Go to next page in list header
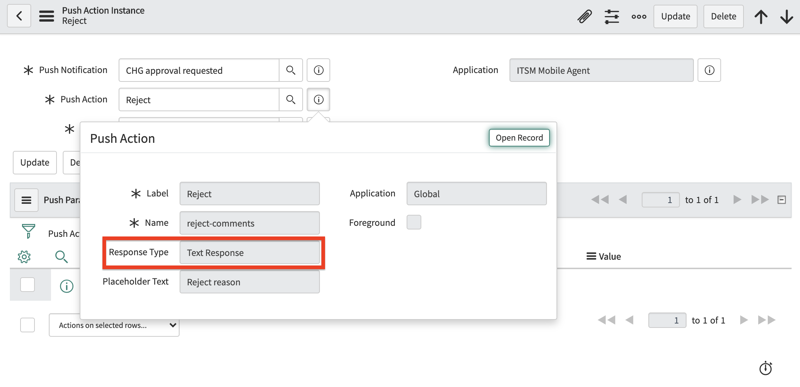The height and width of the screenshot is (387, 800). (x=737, y=199)
